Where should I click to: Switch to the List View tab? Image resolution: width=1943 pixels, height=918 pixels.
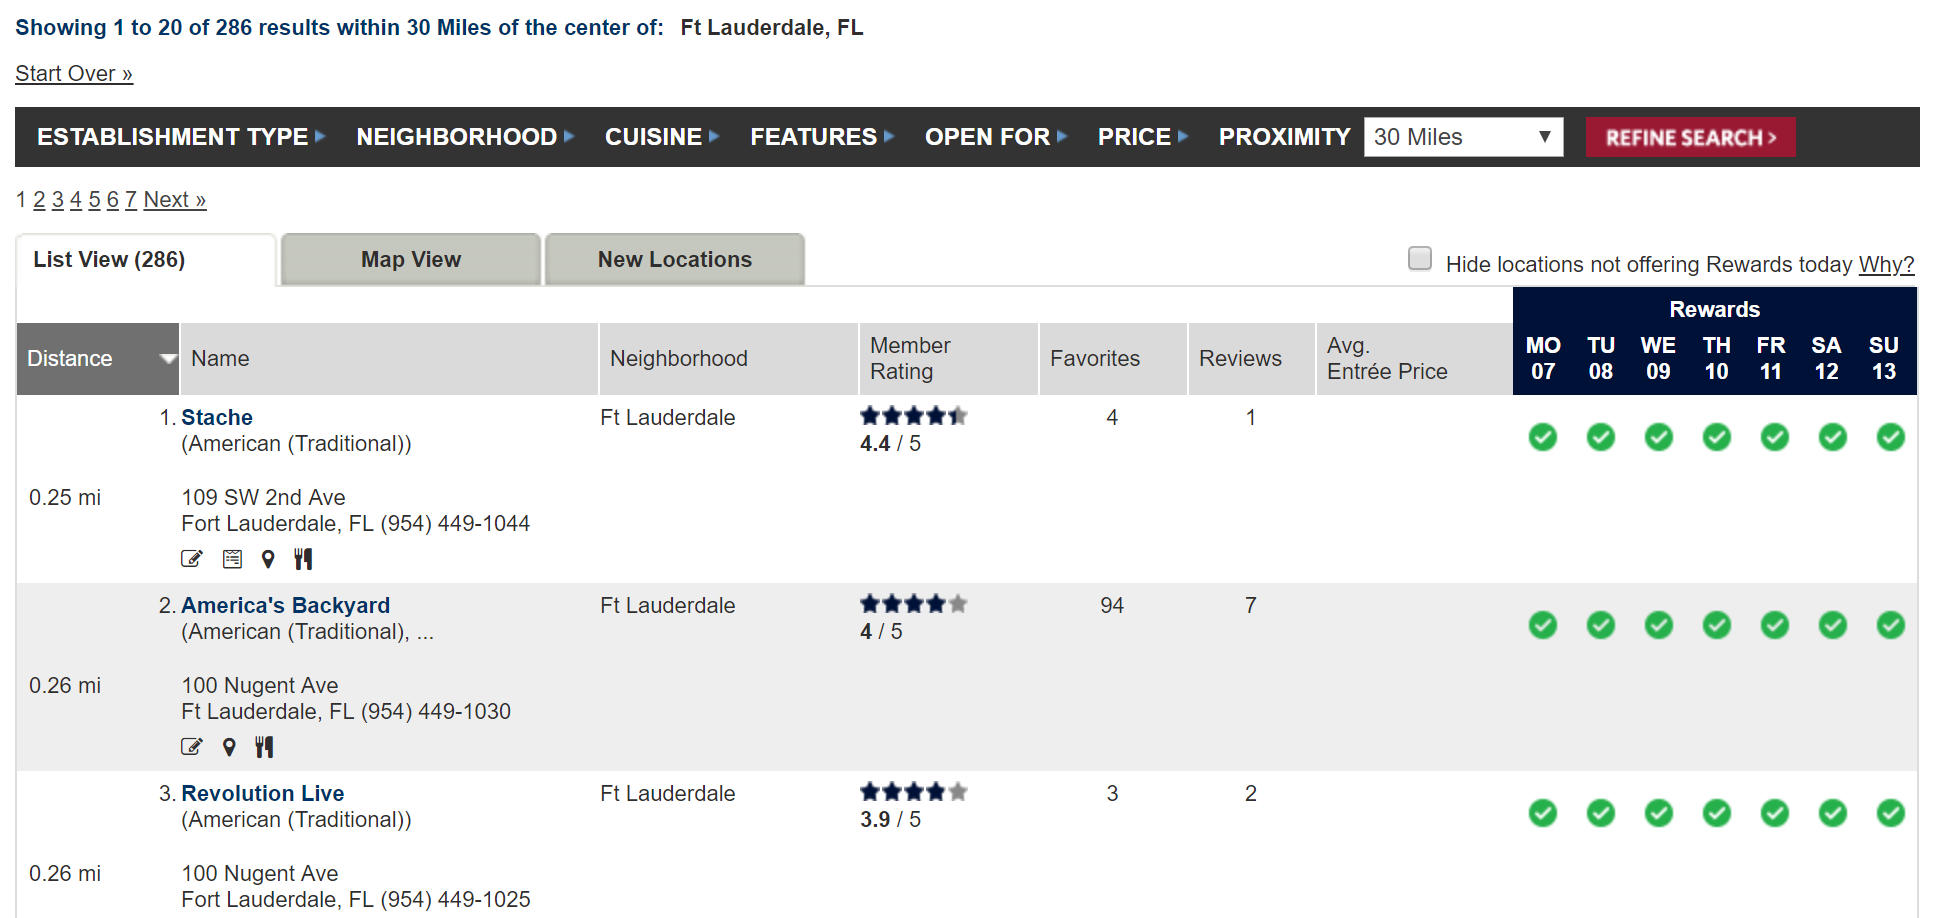pyautogui.click(x=146, y=260)
